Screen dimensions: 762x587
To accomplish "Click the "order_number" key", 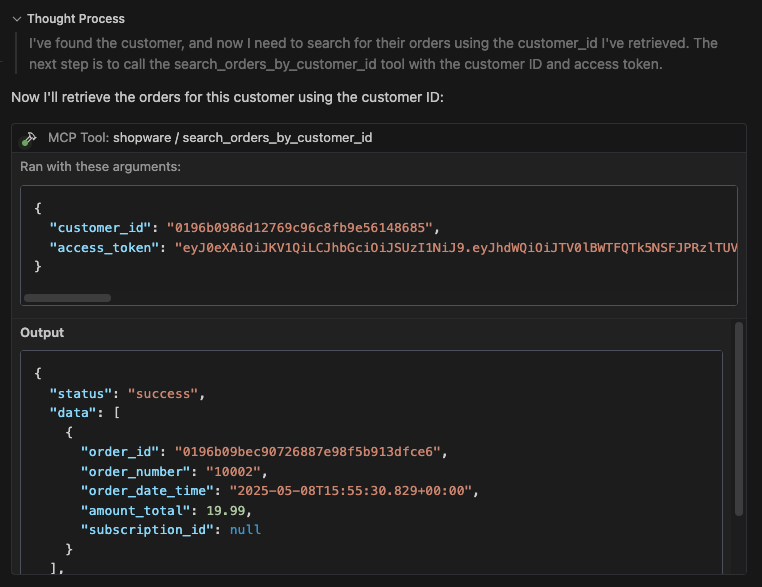I will tap(136, 472).
